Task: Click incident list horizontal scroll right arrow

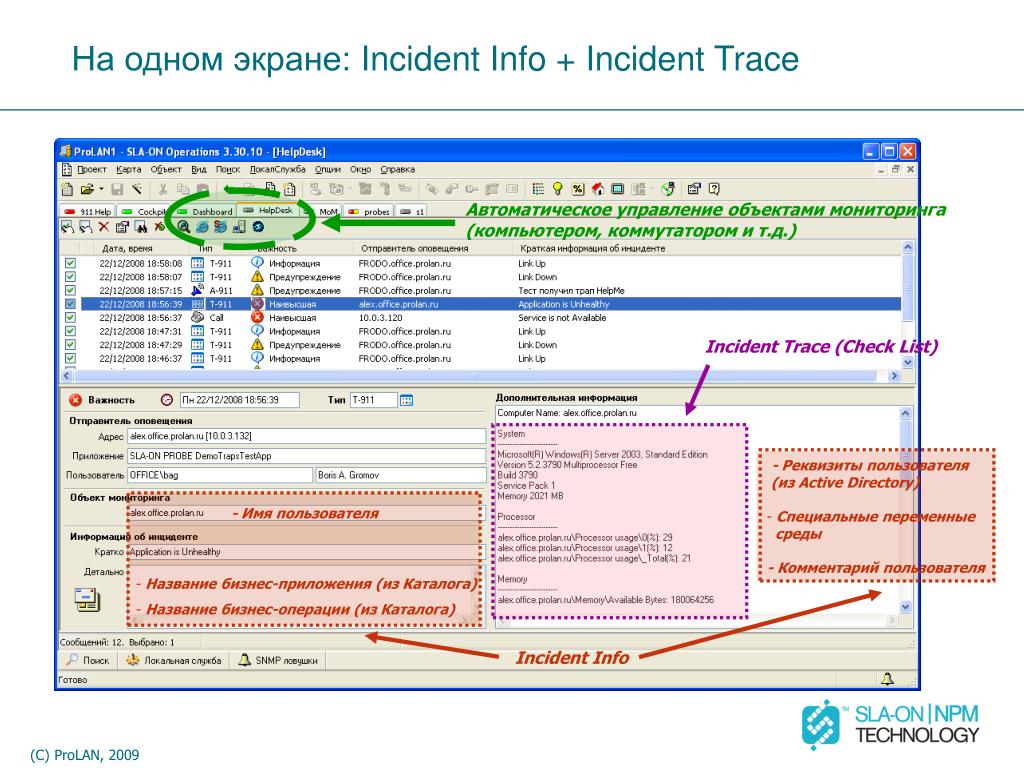Action: 895,376
